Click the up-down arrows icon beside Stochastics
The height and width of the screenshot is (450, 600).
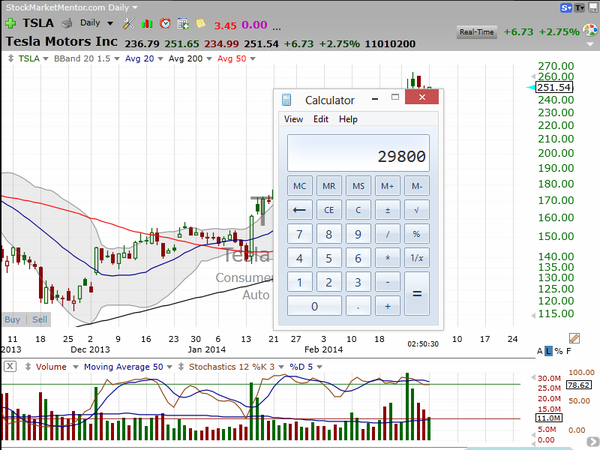(x=181, y=367)
